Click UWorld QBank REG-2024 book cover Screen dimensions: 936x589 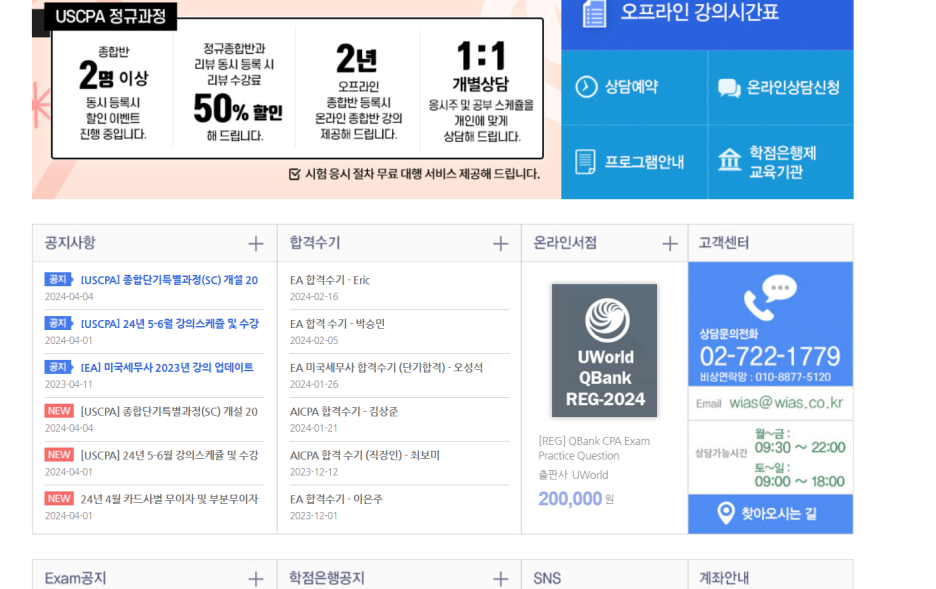pos(604,350)
